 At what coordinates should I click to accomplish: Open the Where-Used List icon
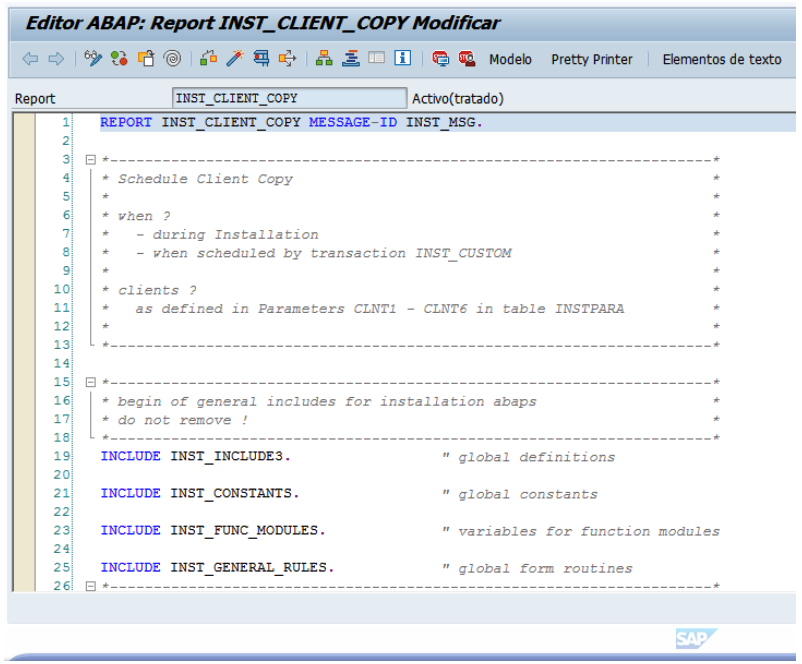point(287,58)
